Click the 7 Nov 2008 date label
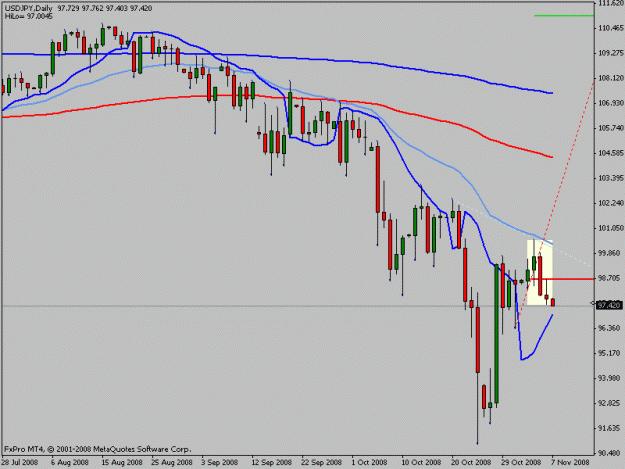Image resolution: width=625 pixels, height=469 pixels. coord(570,462)
